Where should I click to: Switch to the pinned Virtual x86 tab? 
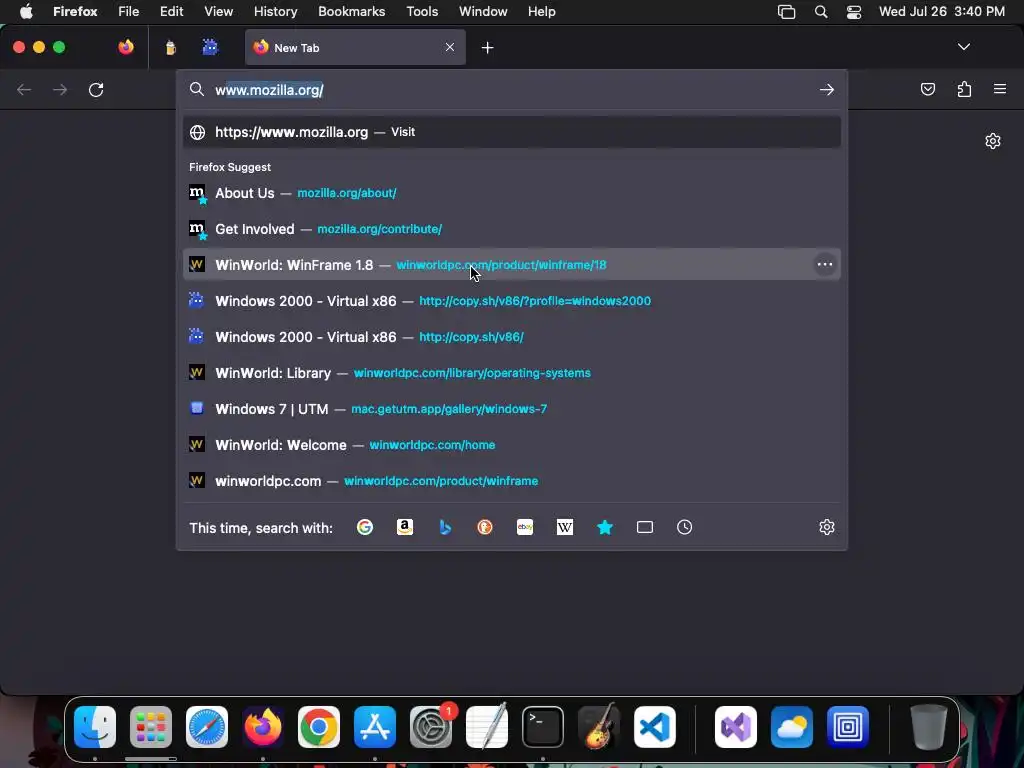[x=210, y=47]
